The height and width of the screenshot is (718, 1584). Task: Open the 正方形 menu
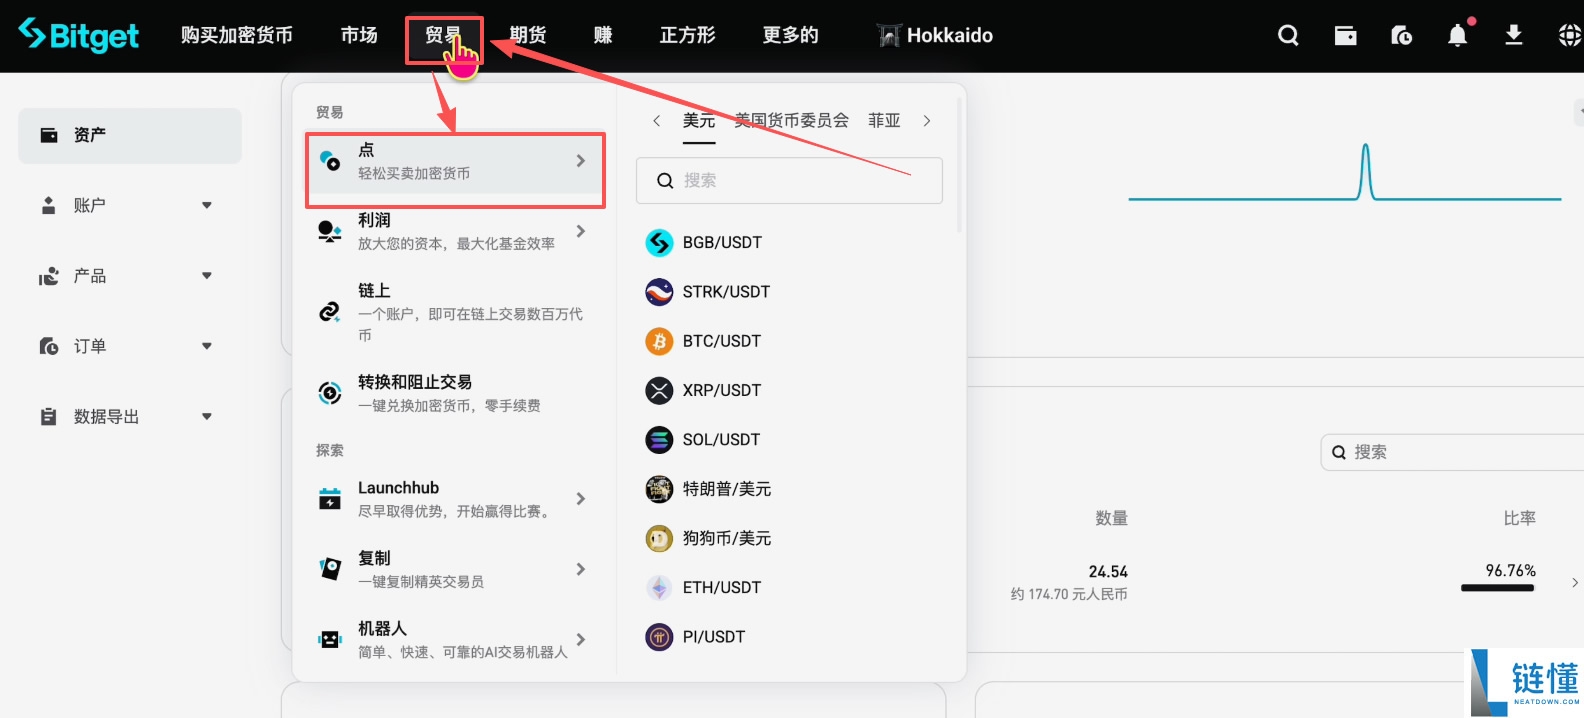[688, 35]
